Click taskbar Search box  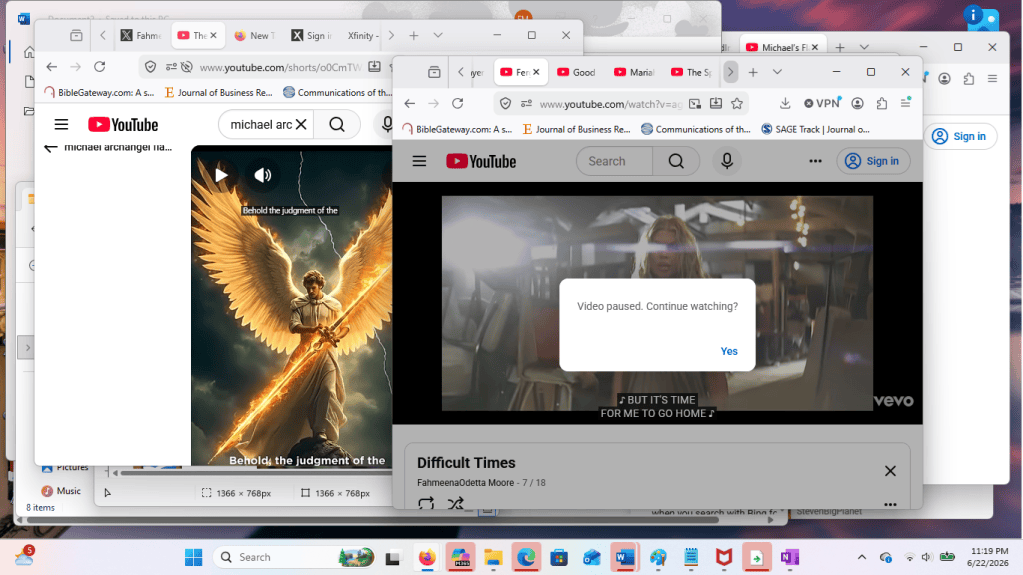pyautogui.click(x=294, y=557)
